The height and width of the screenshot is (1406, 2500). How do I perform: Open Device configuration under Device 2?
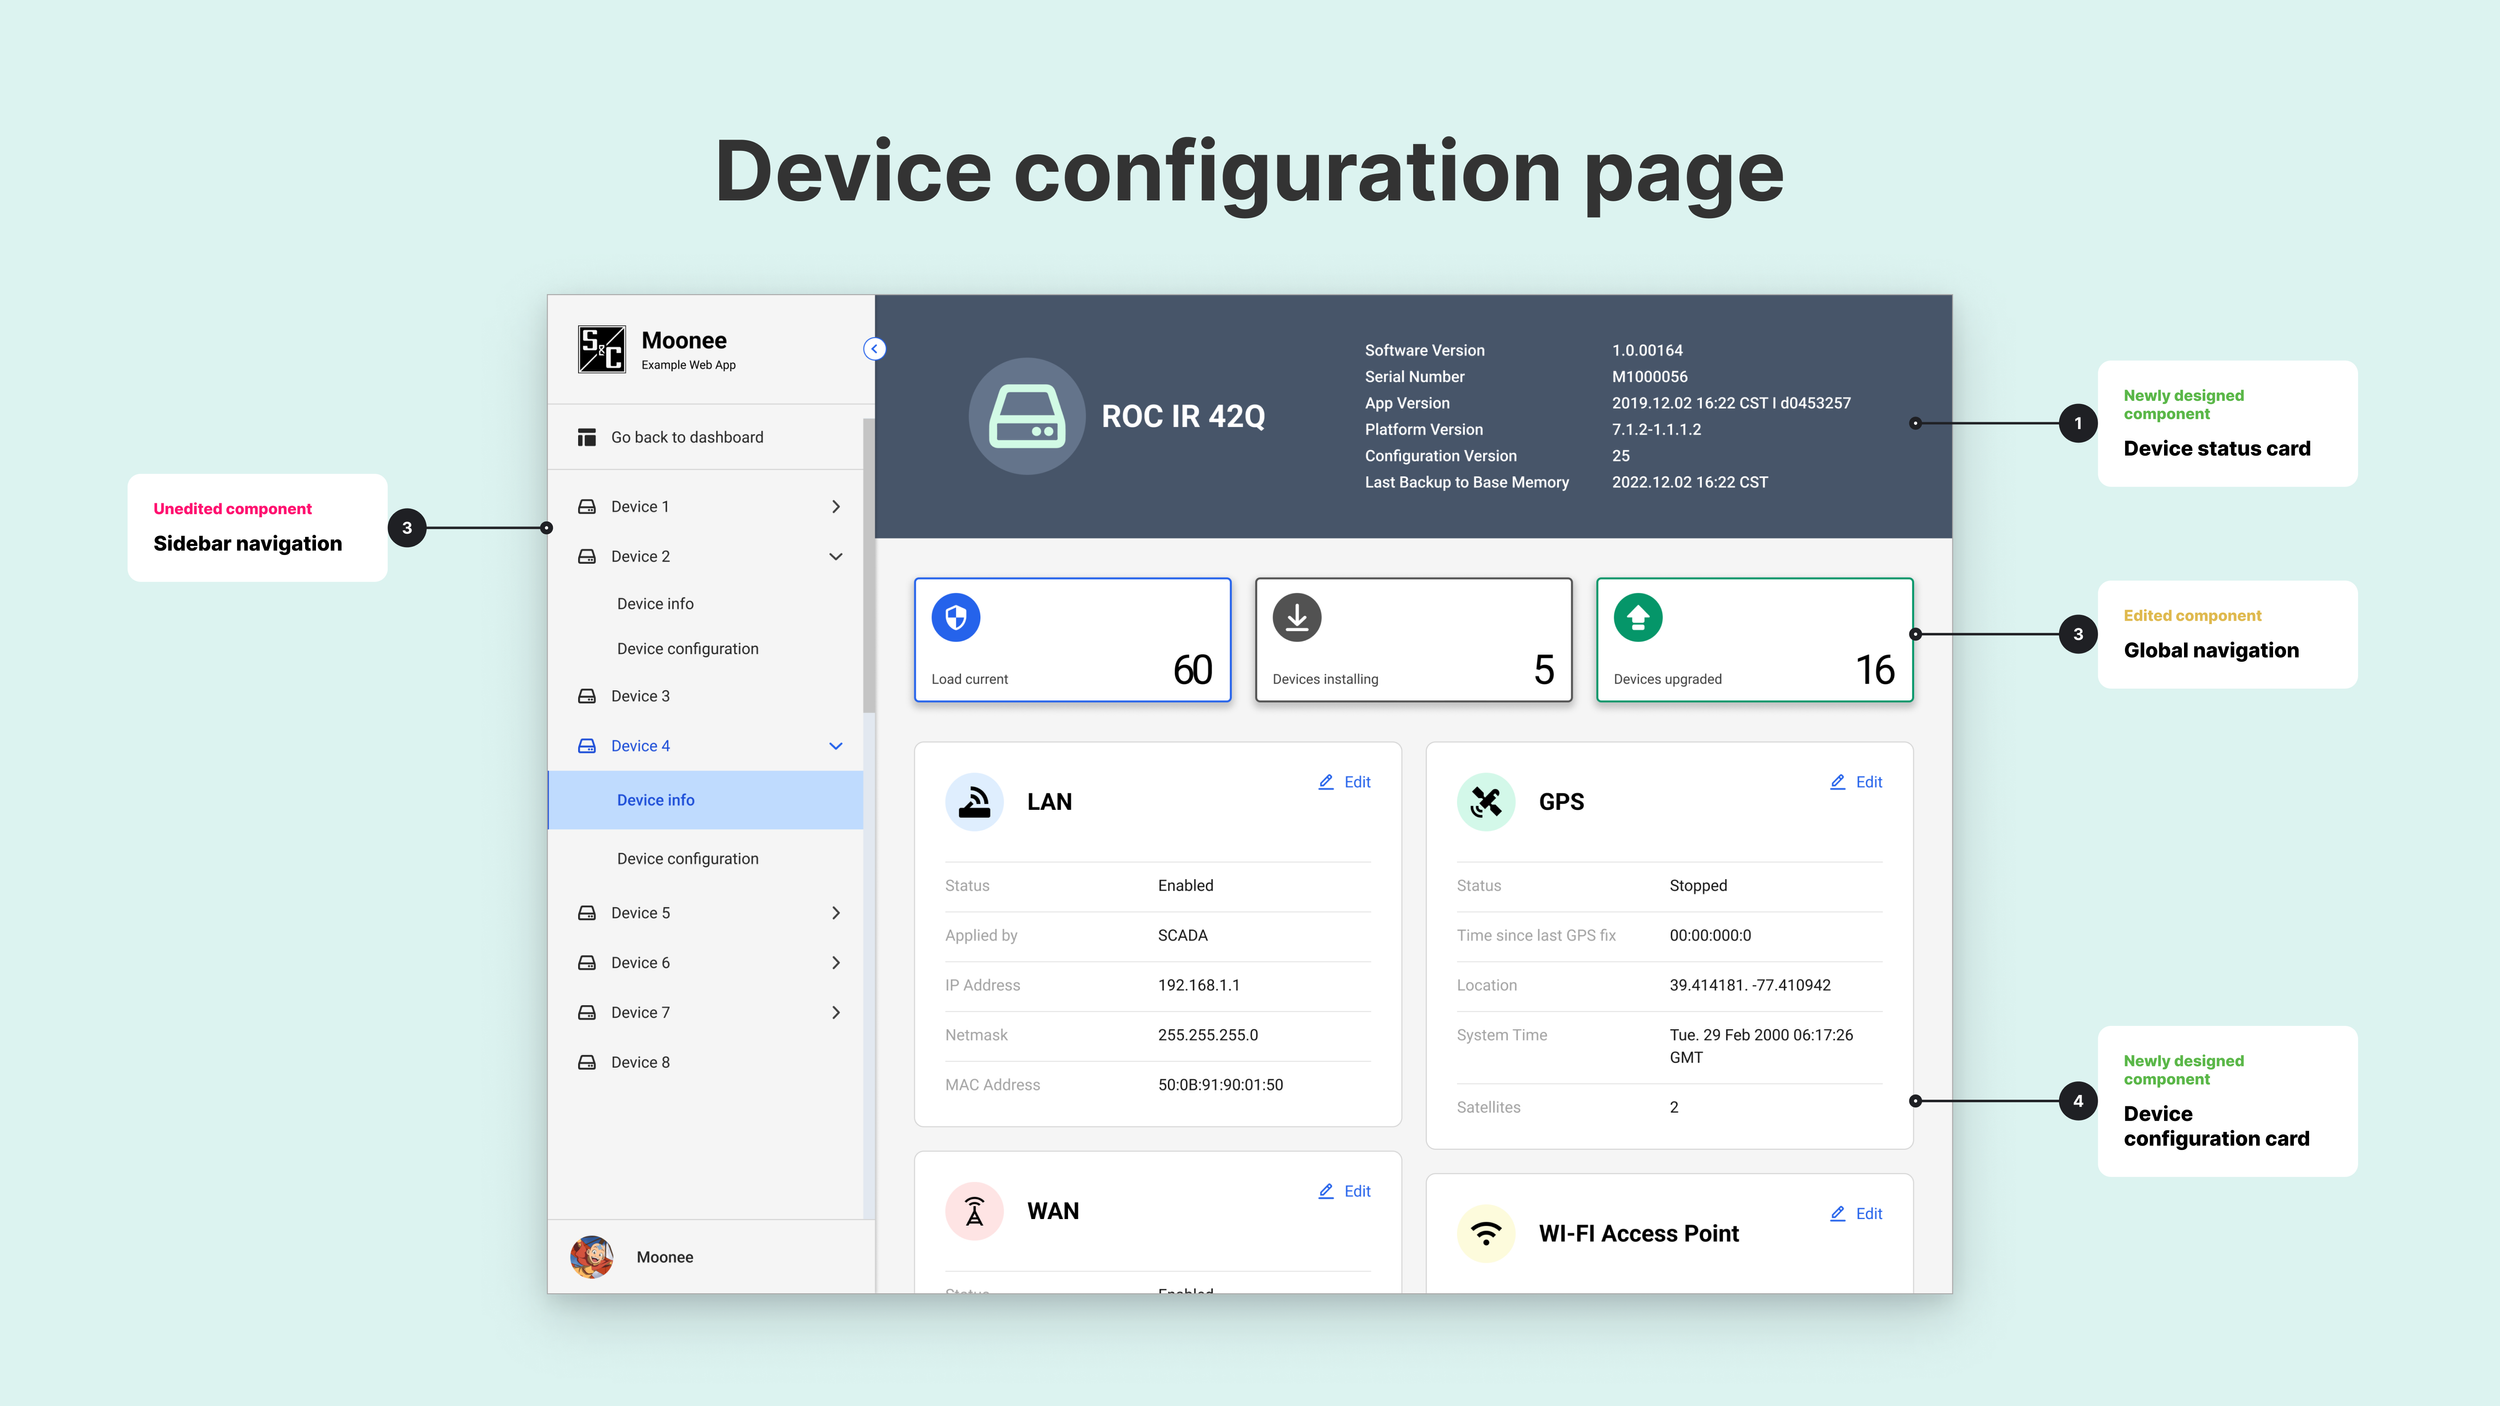coord(688,649)
